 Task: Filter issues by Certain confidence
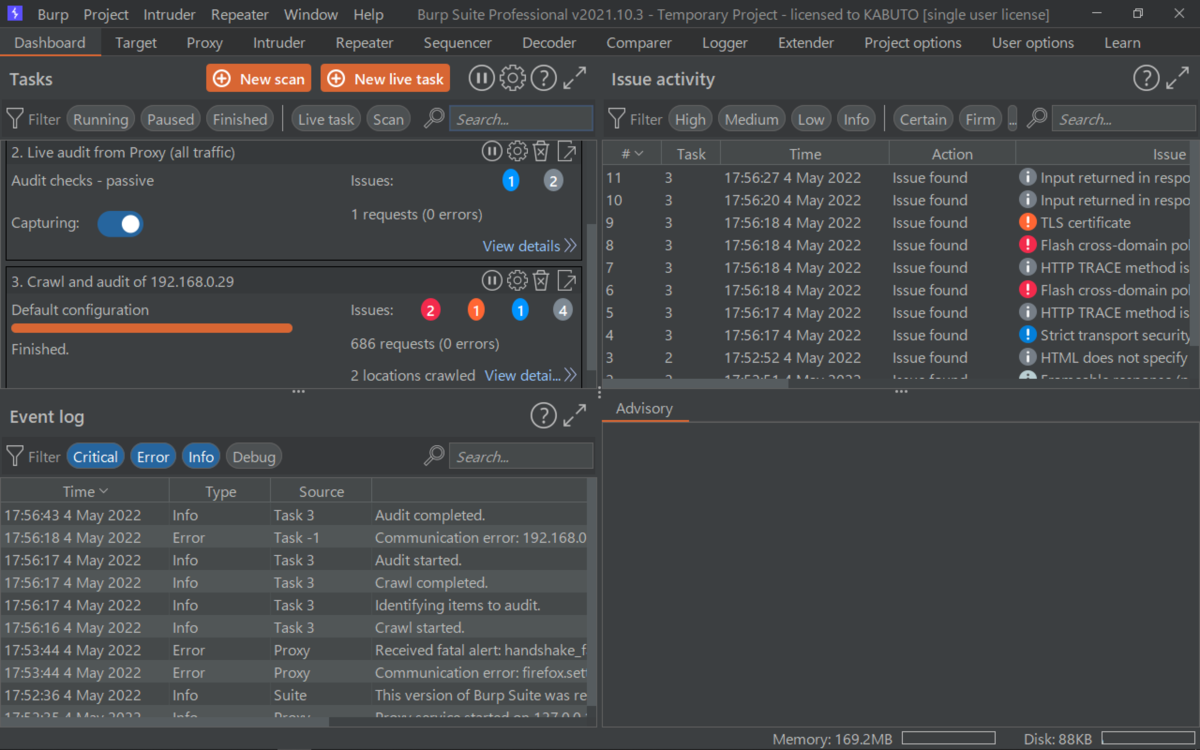coord(923,119)
